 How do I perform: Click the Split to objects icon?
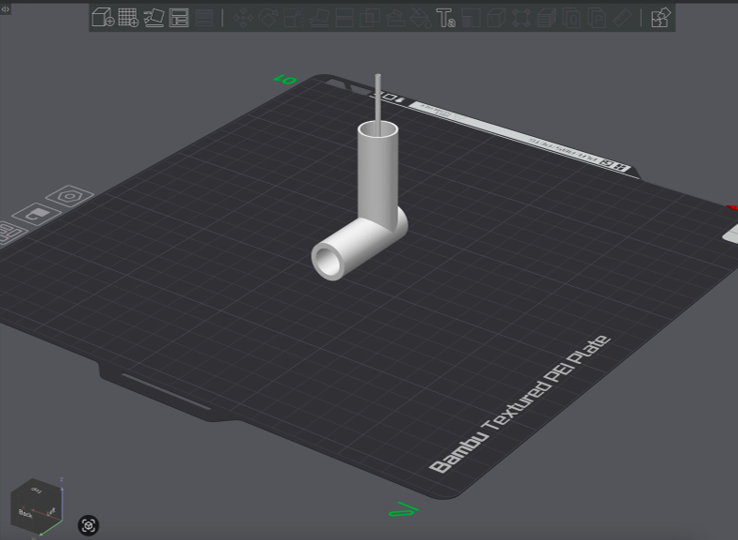click(x=205, y=17)
